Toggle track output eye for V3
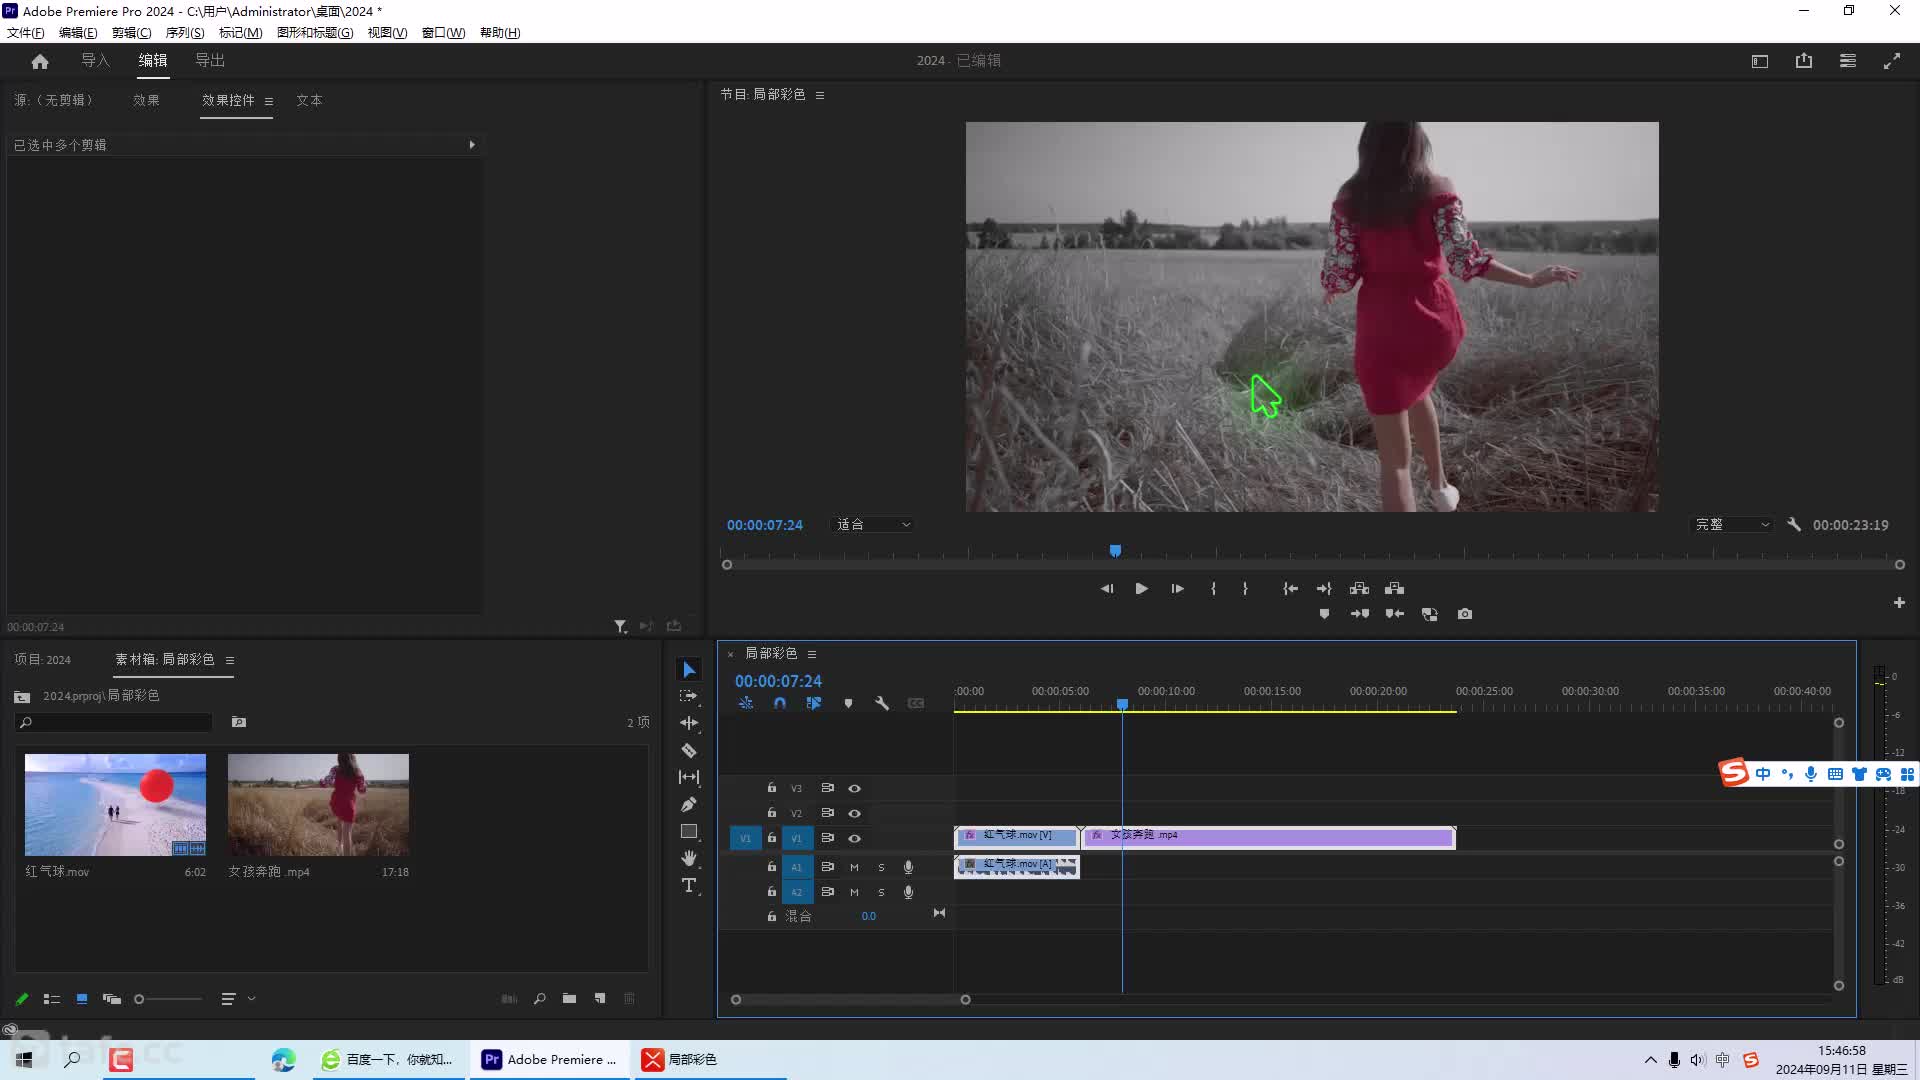The image size is (1920, 1080). [855, 788]
